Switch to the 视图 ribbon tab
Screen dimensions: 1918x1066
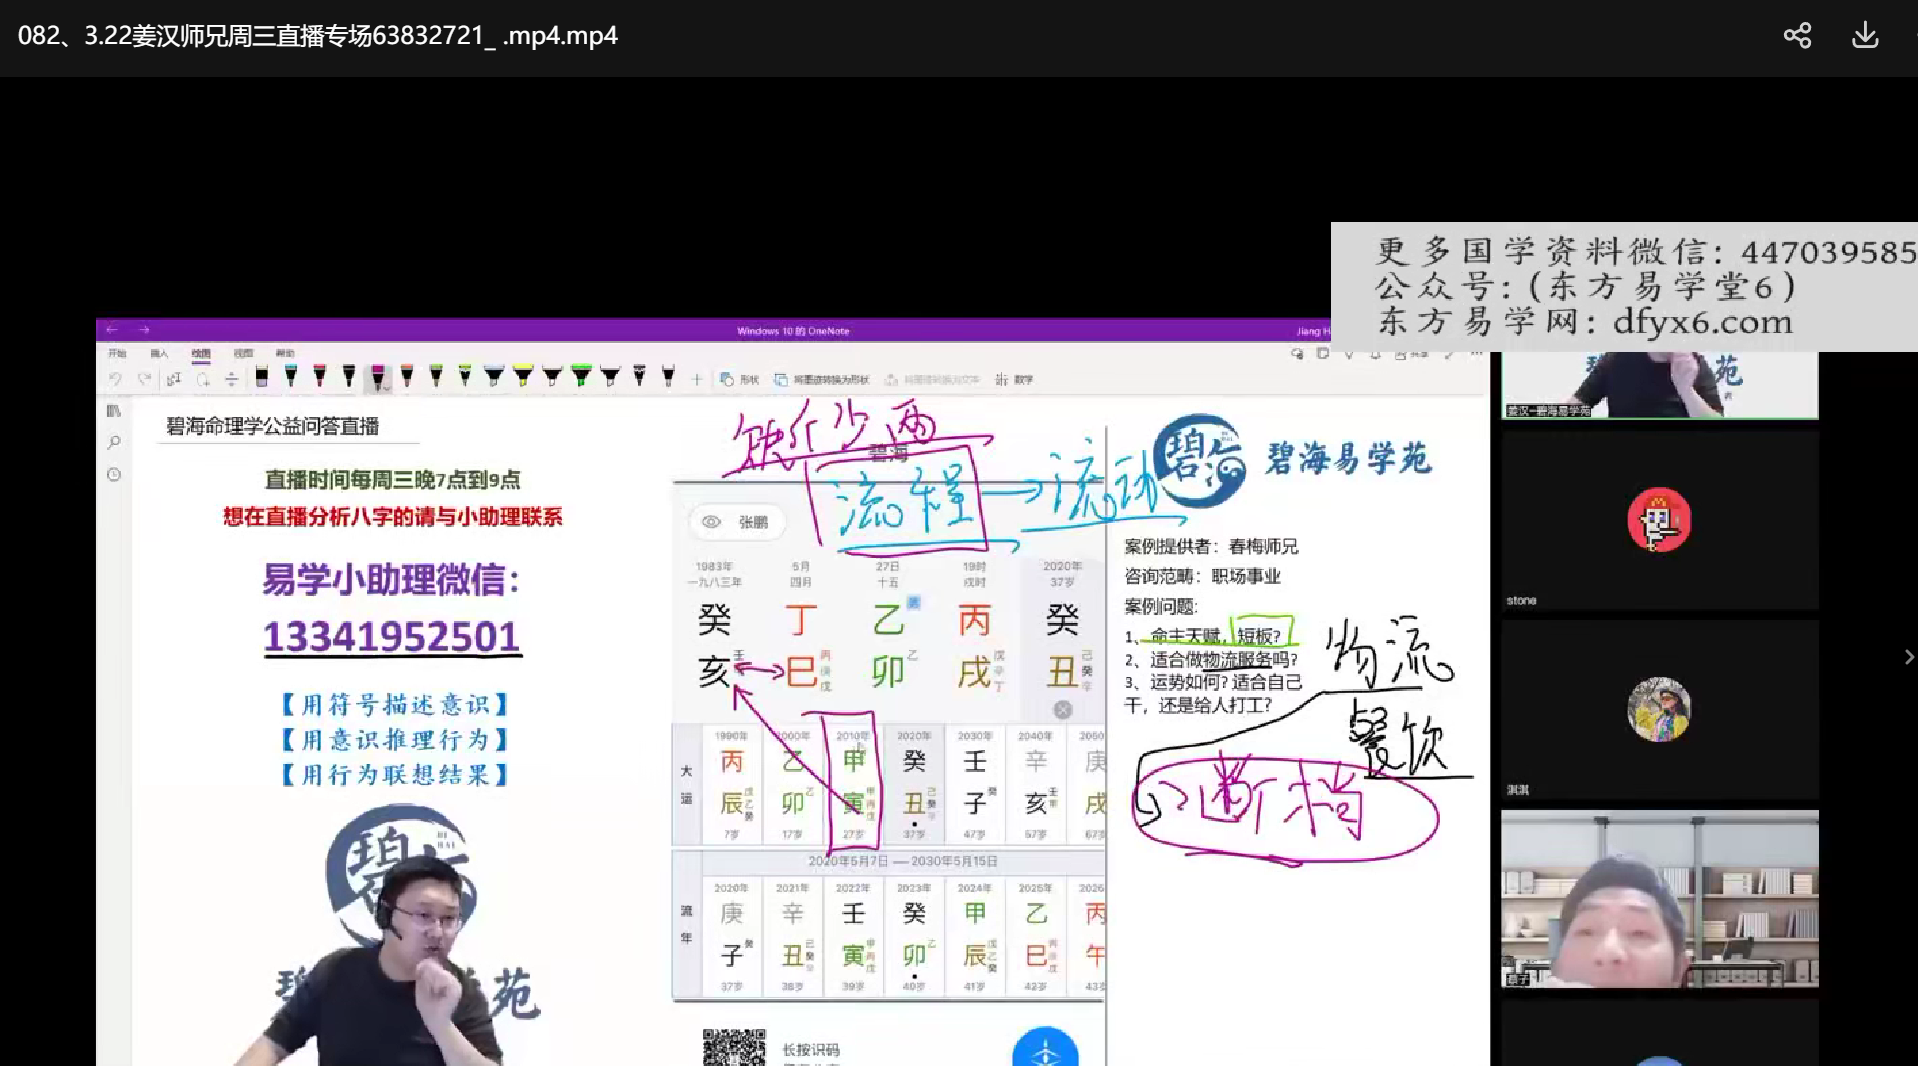[x=243, y=353]
